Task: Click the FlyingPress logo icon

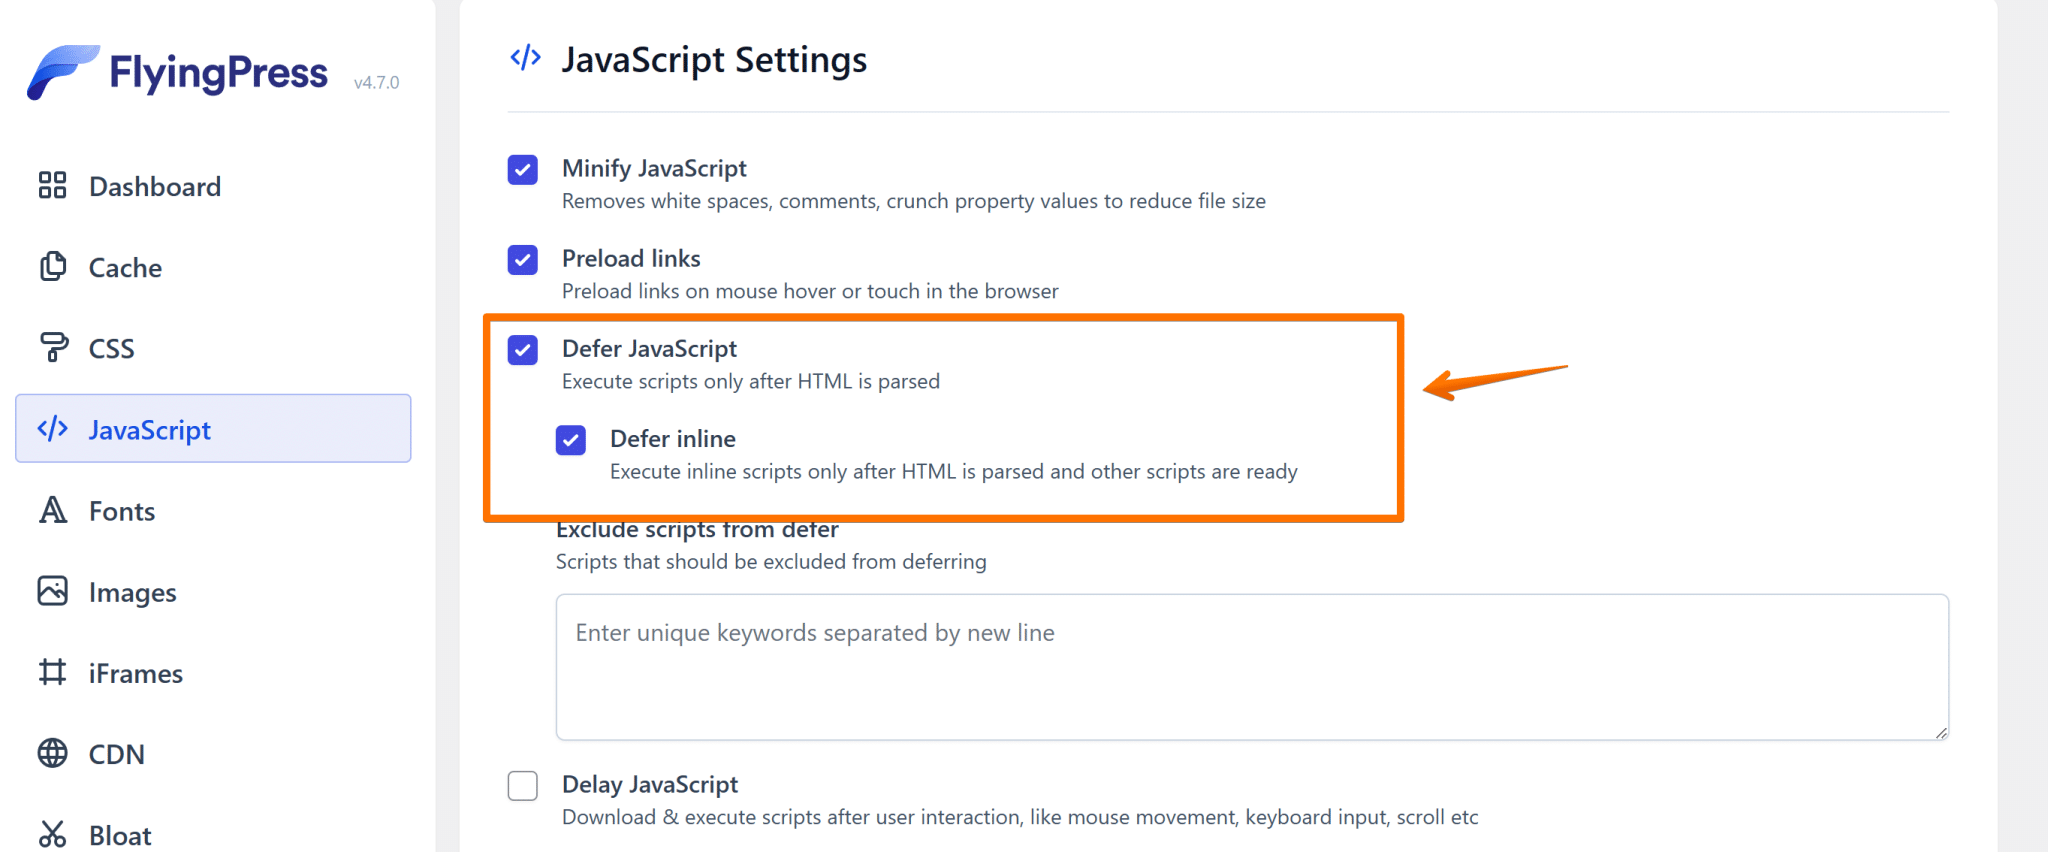Action: 62,72
